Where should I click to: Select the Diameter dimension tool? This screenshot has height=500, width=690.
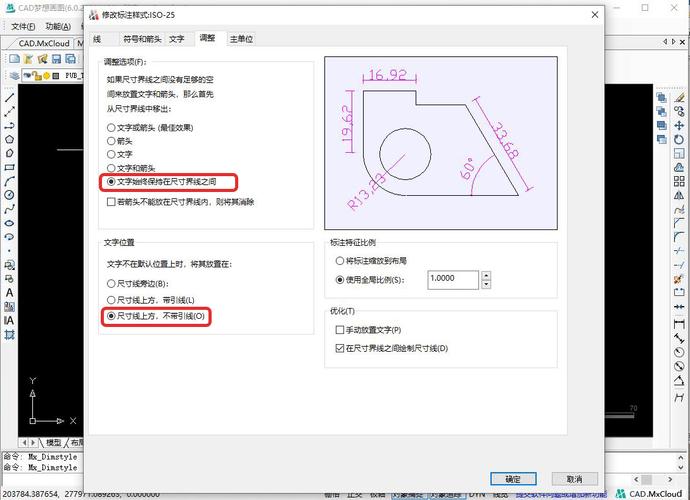[x=679, y=366]
